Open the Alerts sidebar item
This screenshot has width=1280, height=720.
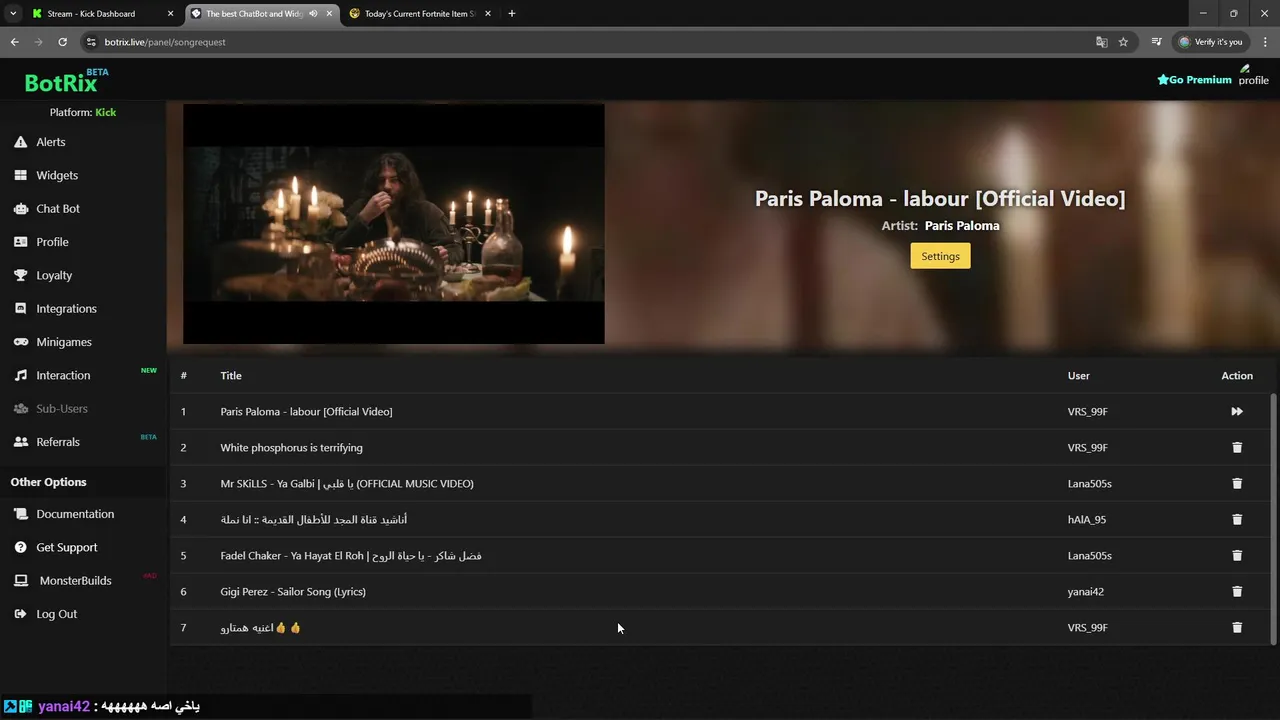coord(51,142)
